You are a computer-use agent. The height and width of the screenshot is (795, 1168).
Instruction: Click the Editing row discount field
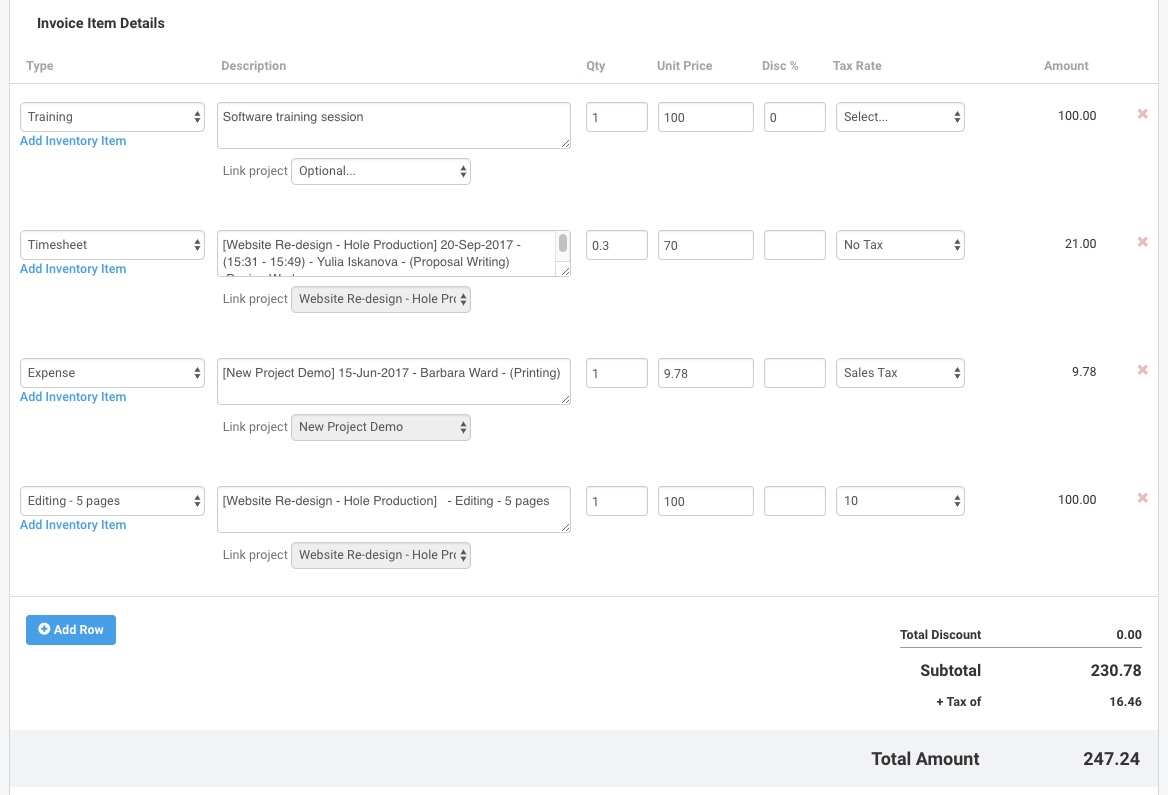pos(795,501)
